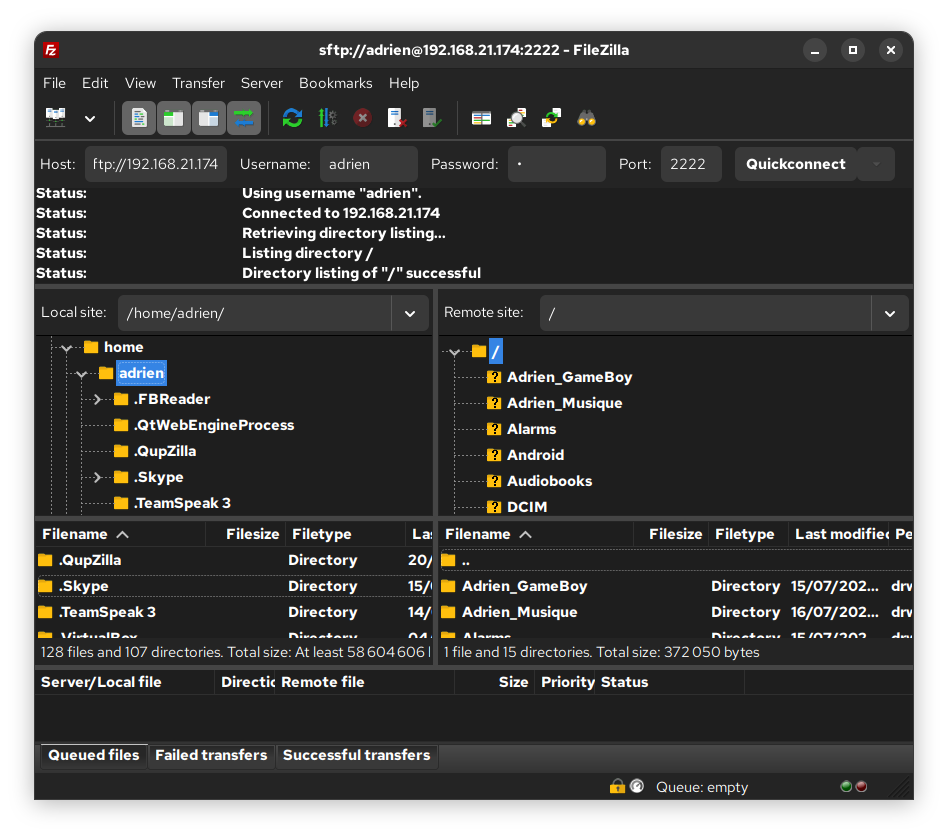Sort local files by Filesize column
The height and width of the screenshot is (837, 948).
click(245, 534)
